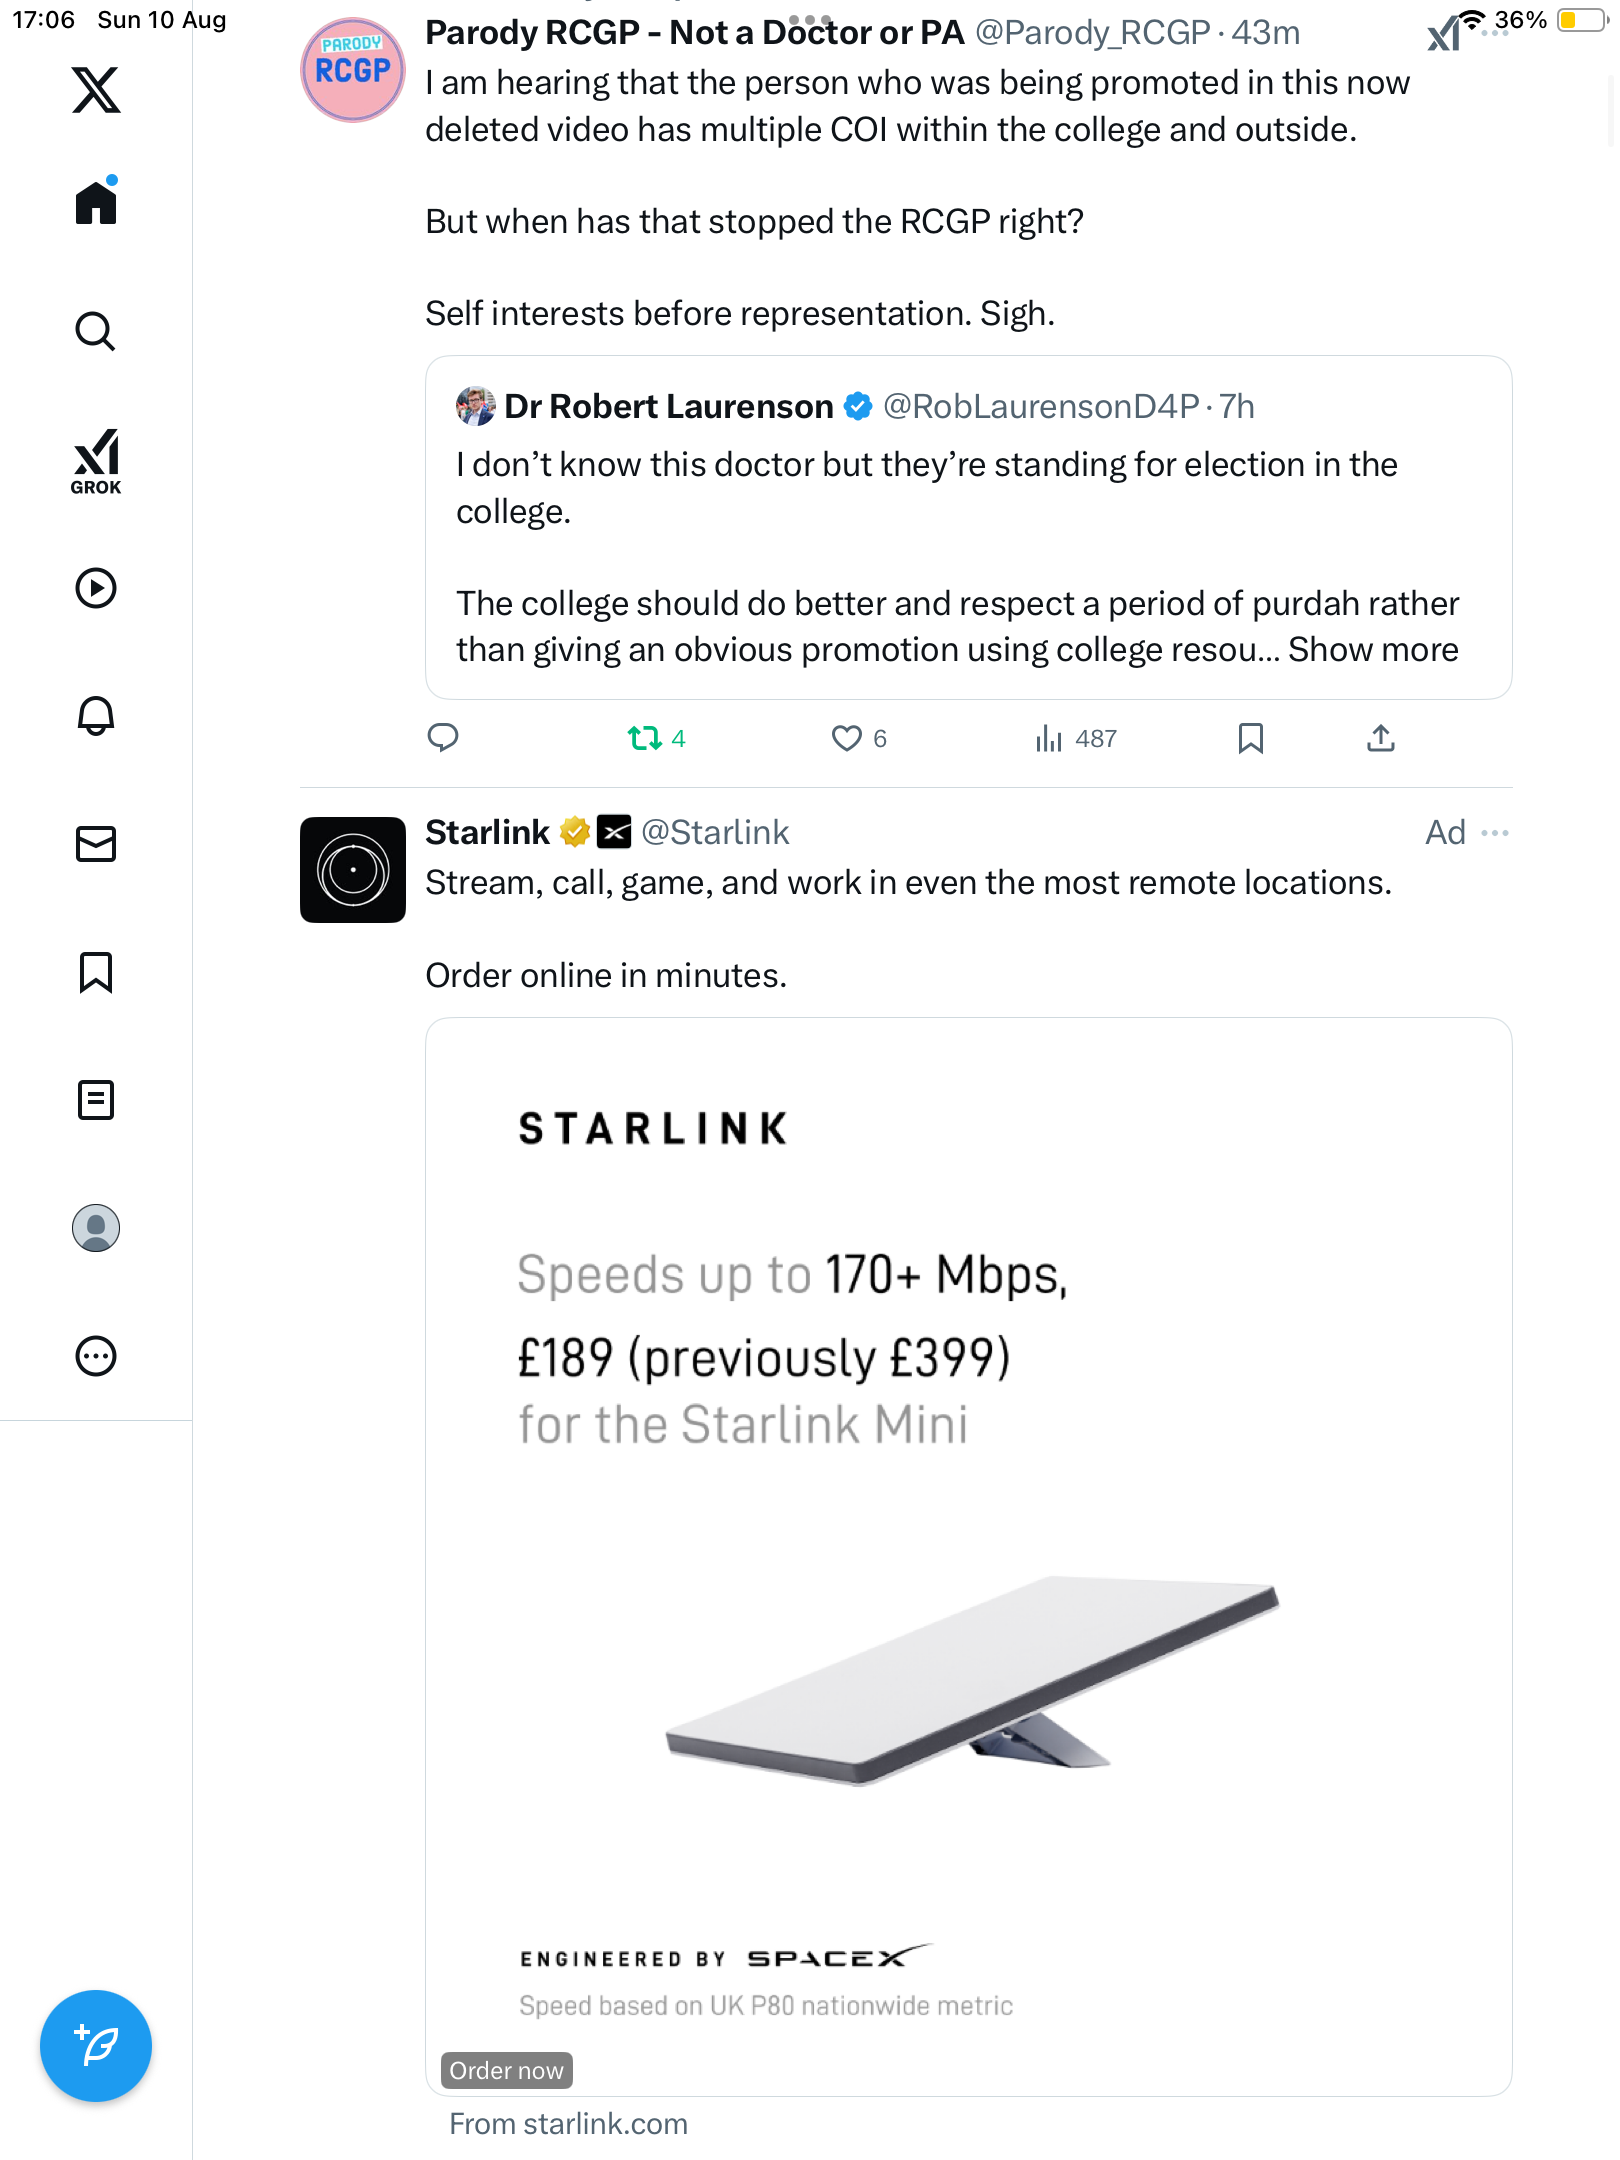Repost the Parody RCGP tweet
Viewport: 1620px width, 2160px height.
coord(644,739)
